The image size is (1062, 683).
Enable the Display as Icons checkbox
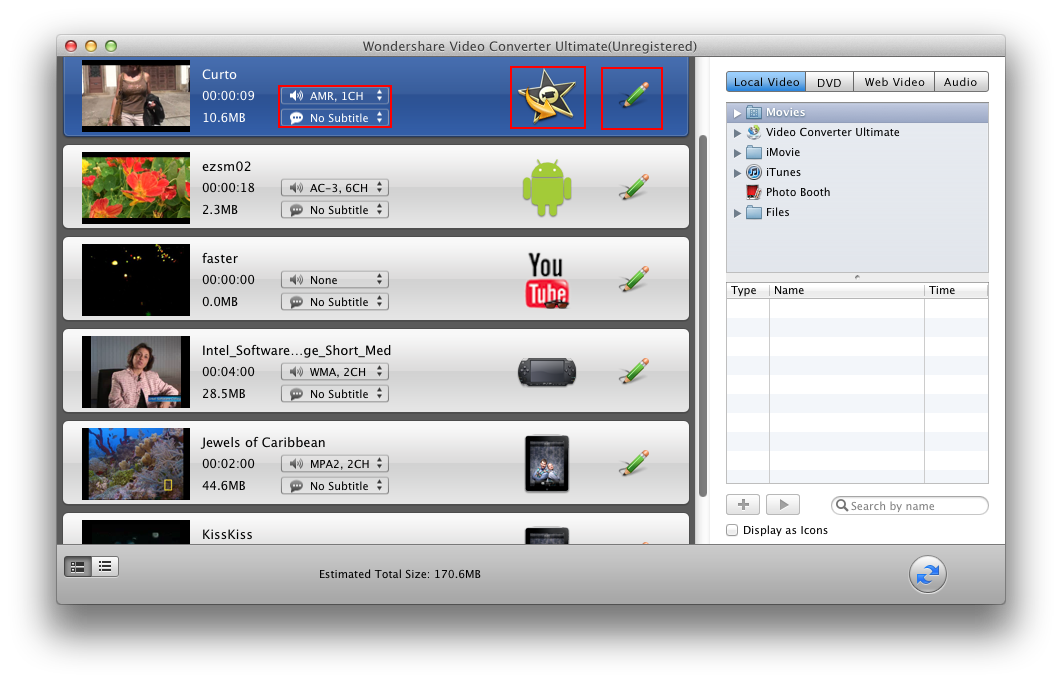tap(733, 530)
